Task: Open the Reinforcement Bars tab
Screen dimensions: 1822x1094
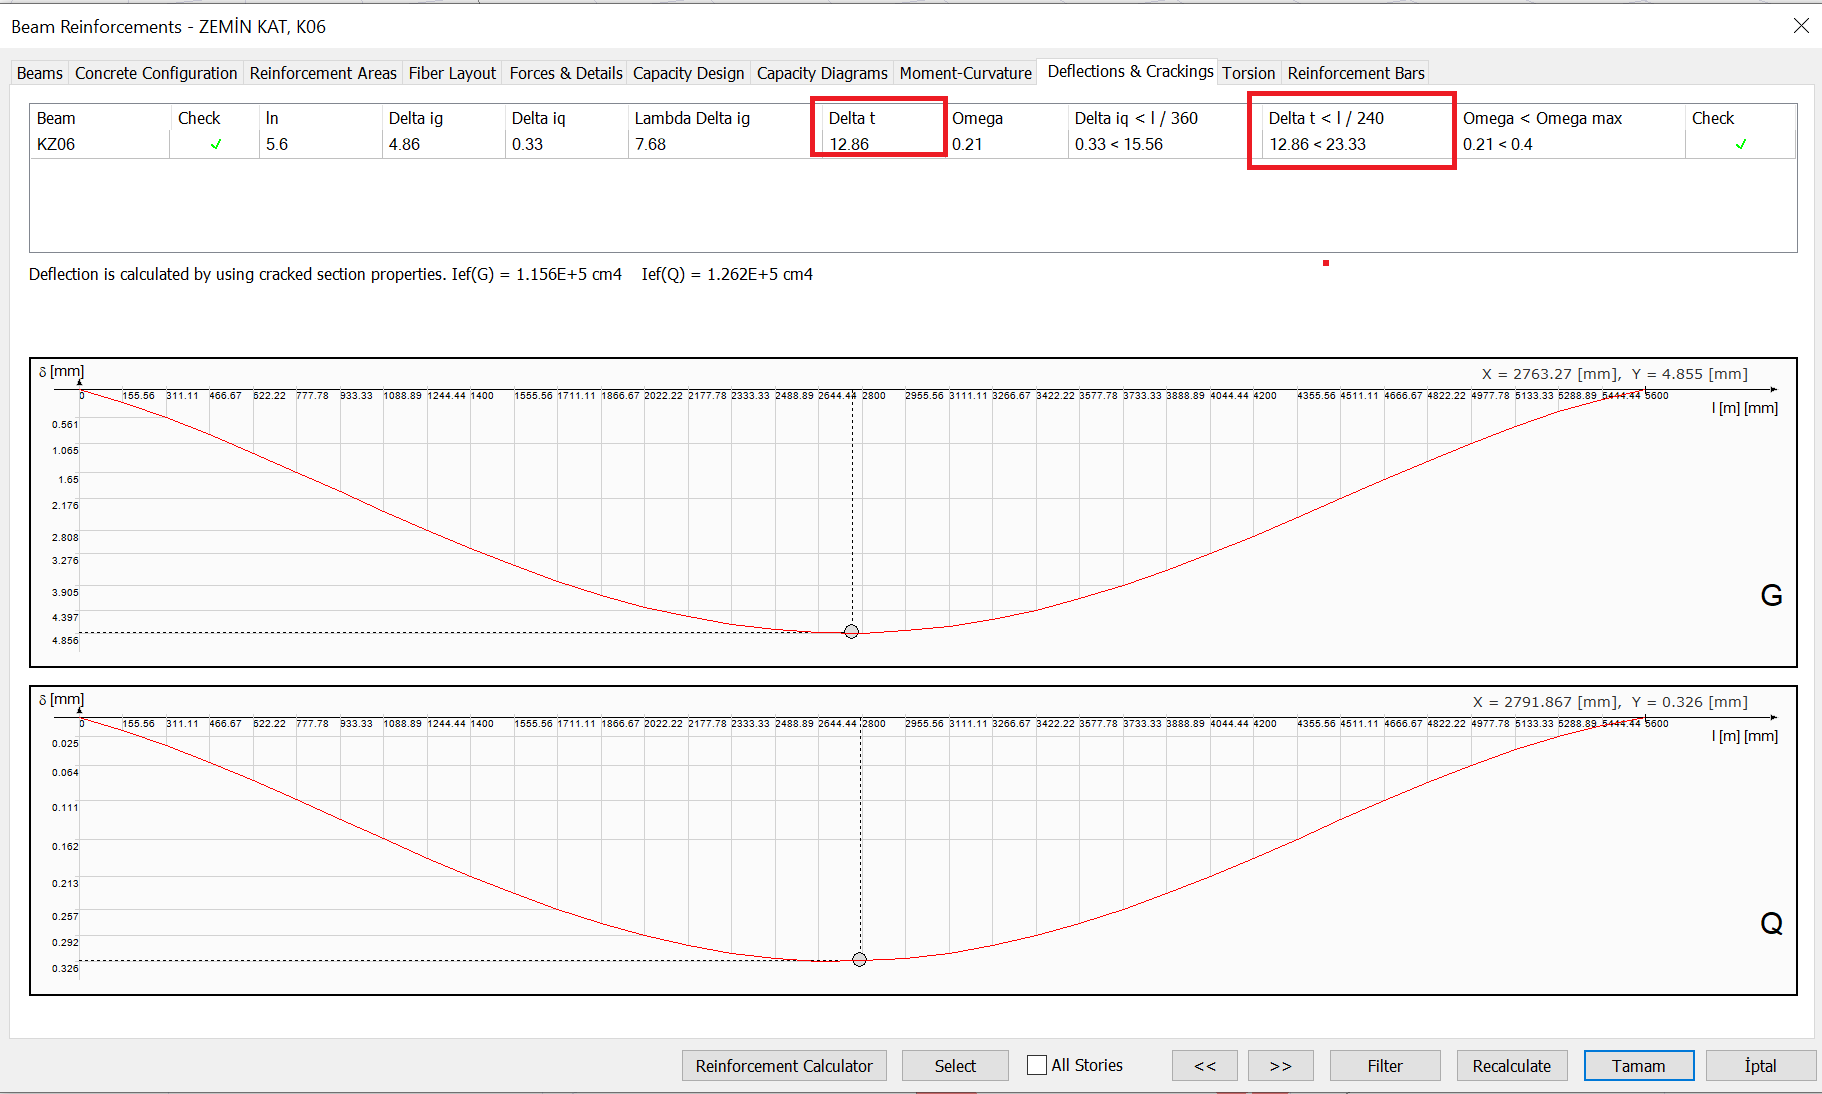Action: coord(1355,73)
